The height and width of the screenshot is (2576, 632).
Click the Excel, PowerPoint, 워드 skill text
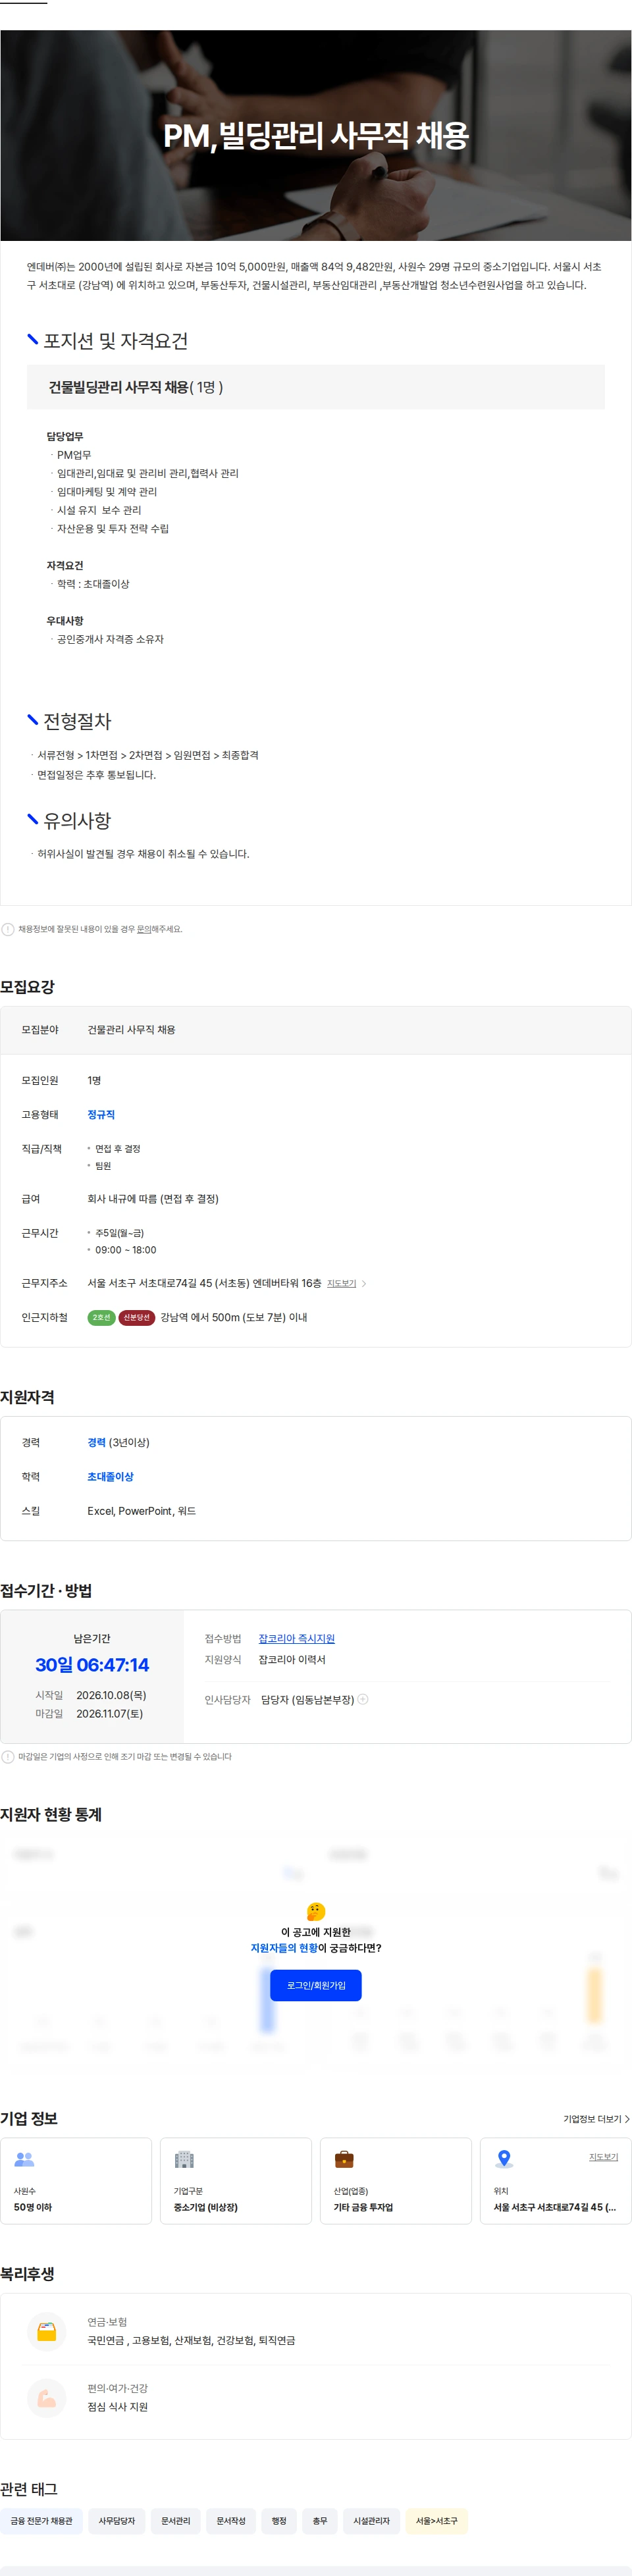coord(142,1511)
